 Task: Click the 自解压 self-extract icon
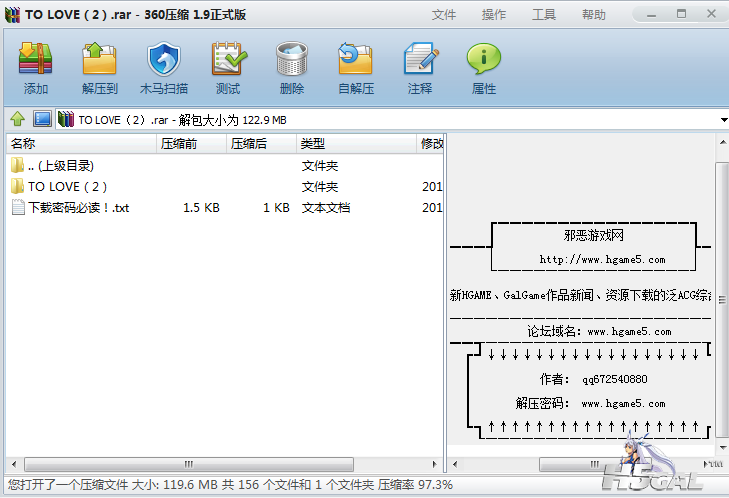pos(355,59)
